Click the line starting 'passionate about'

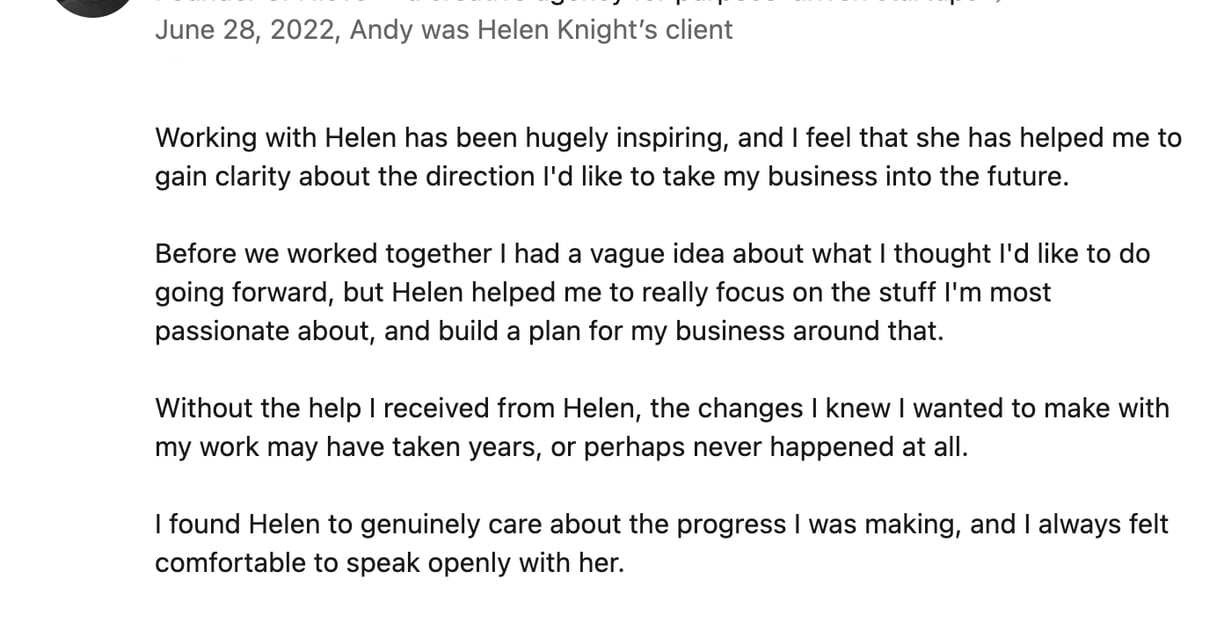click(549, 331)
